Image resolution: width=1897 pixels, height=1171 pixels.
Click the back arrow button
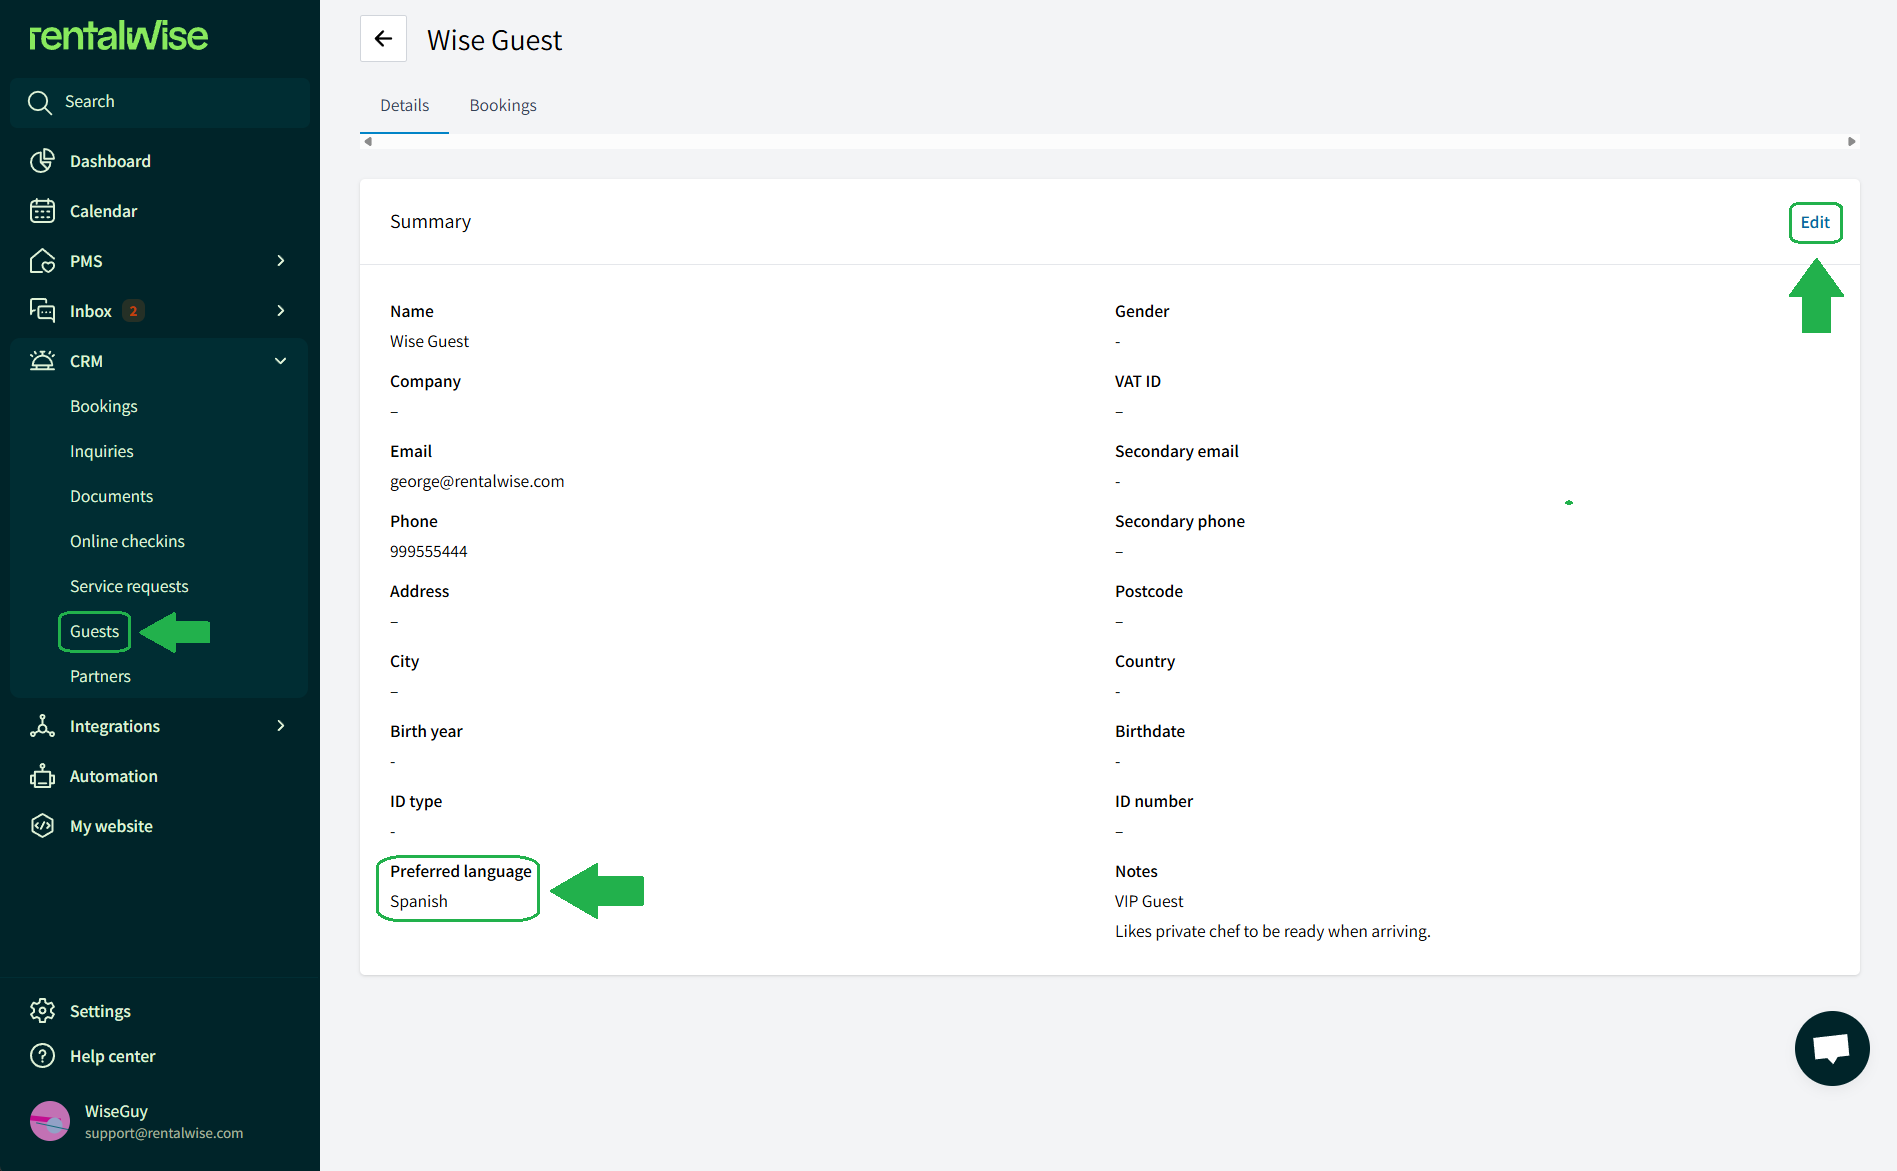click(383, 39)
